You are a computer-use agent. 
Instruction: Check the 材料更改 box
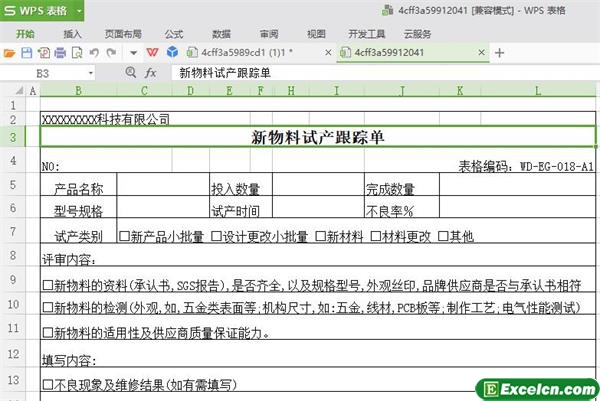[x=376, y=236]
